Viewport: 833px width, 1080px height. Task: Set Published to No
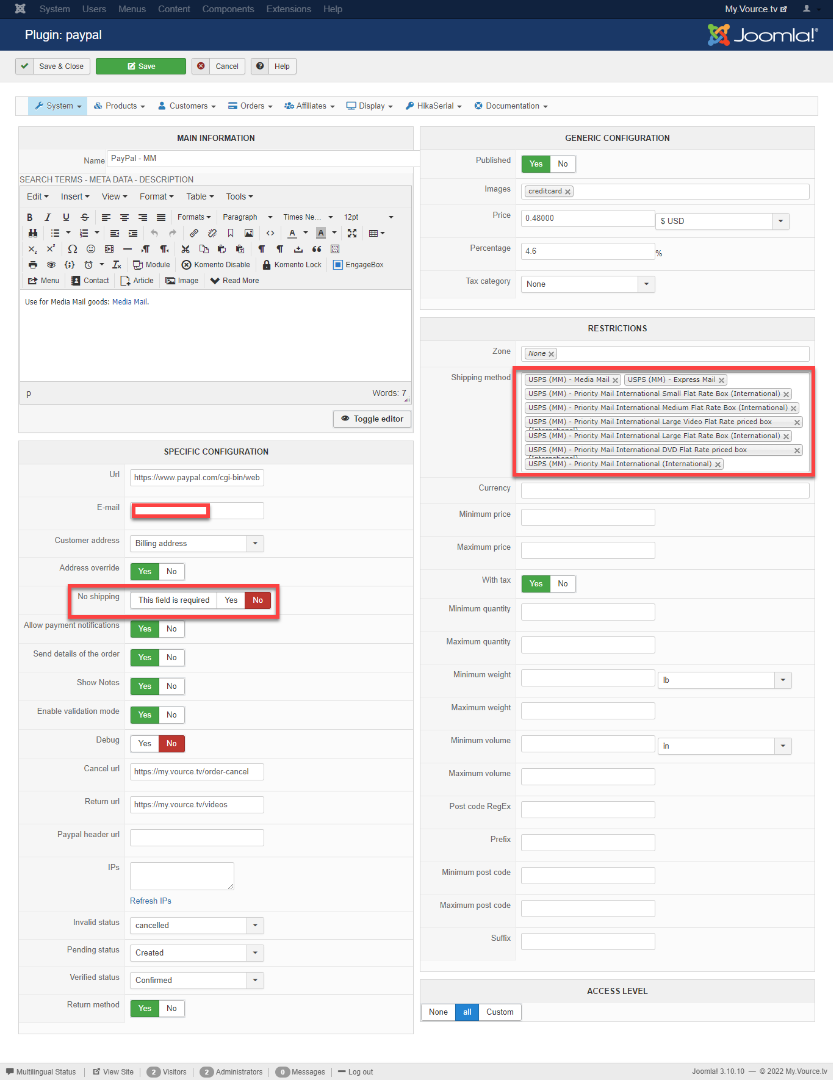pos(563,164)
